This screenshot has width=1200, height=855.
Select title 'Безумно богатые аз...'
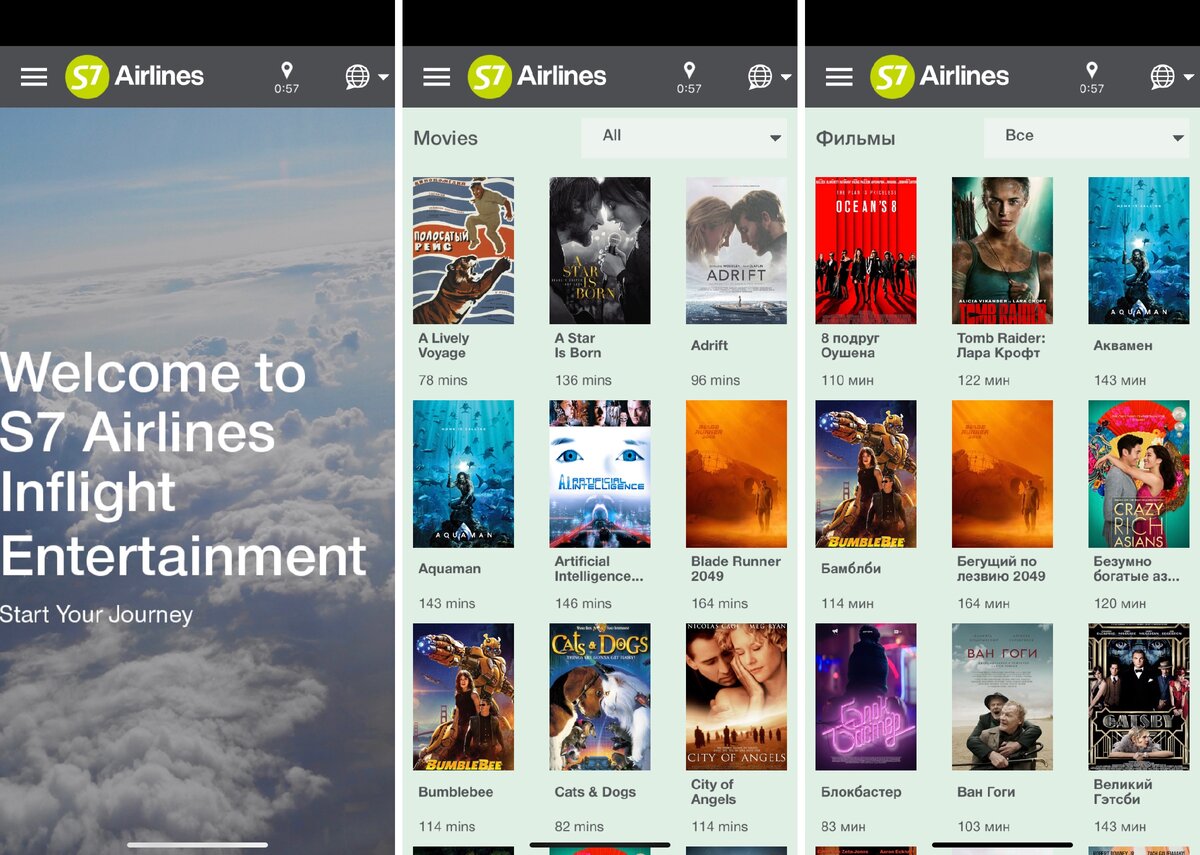tap(1137, 568)
